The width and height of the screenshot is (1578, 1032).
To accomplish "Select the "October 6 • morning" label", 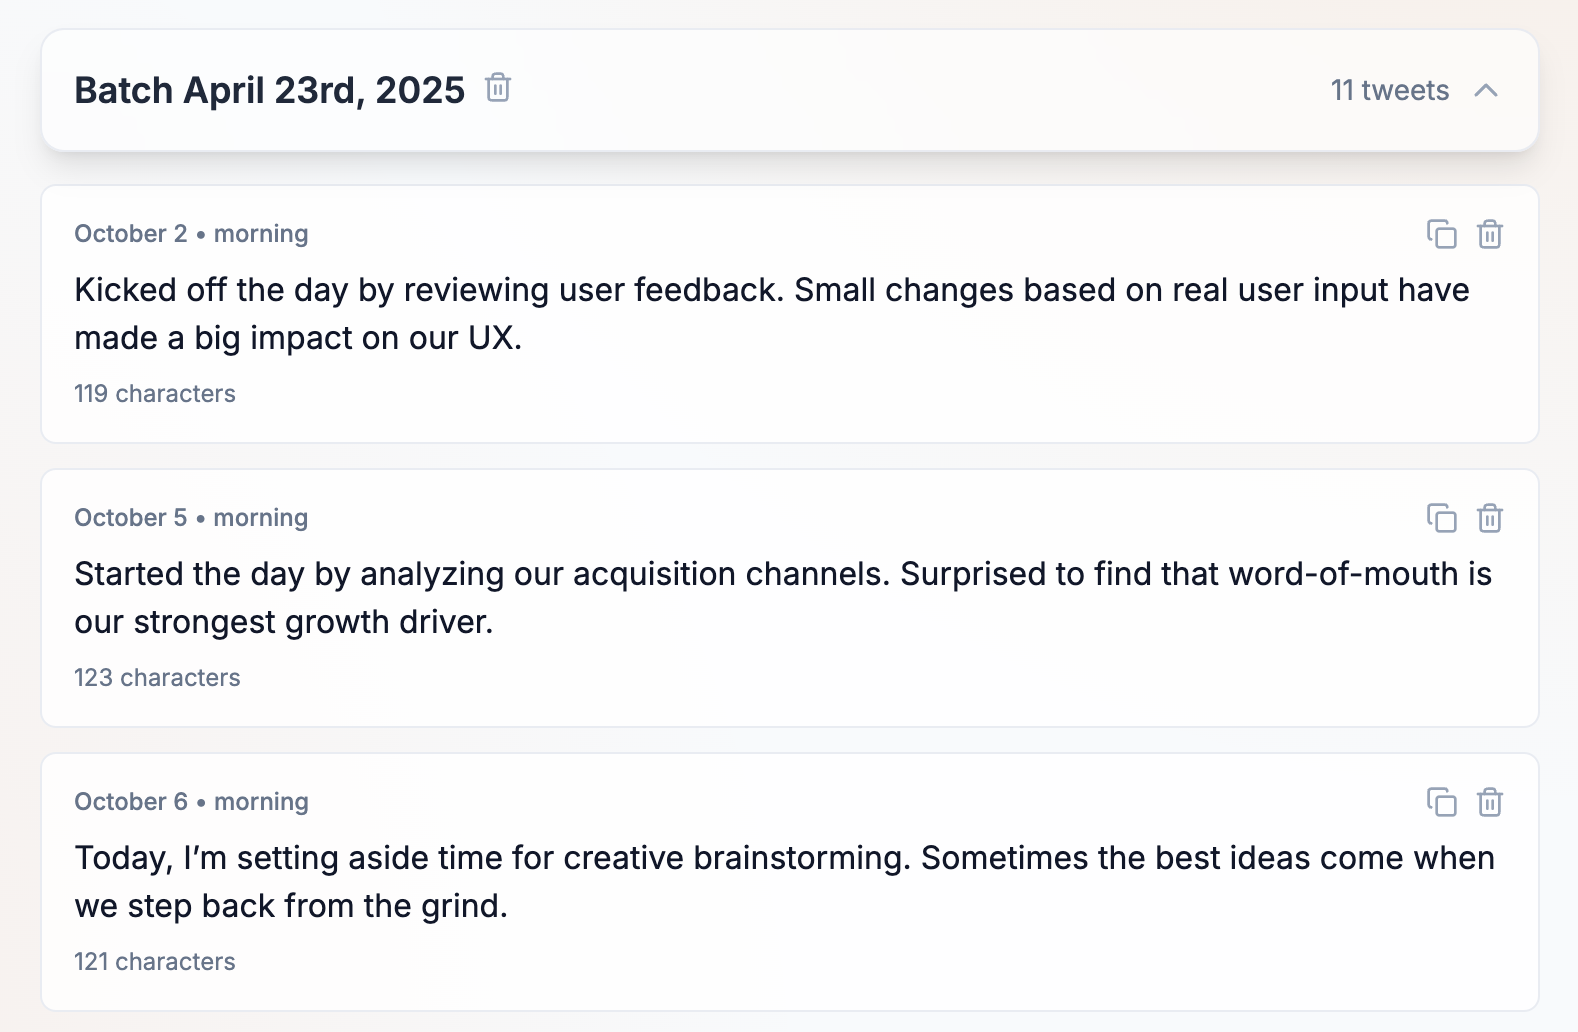I will click(191, 802).
